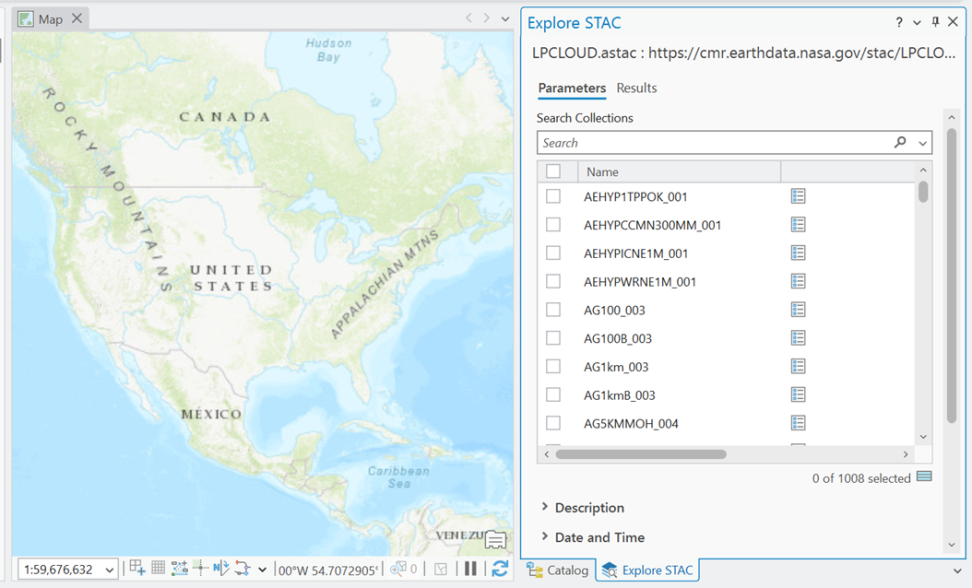
Task: Select the AG5KMMOH_004 collection name
Action: (x=631, y=424)
